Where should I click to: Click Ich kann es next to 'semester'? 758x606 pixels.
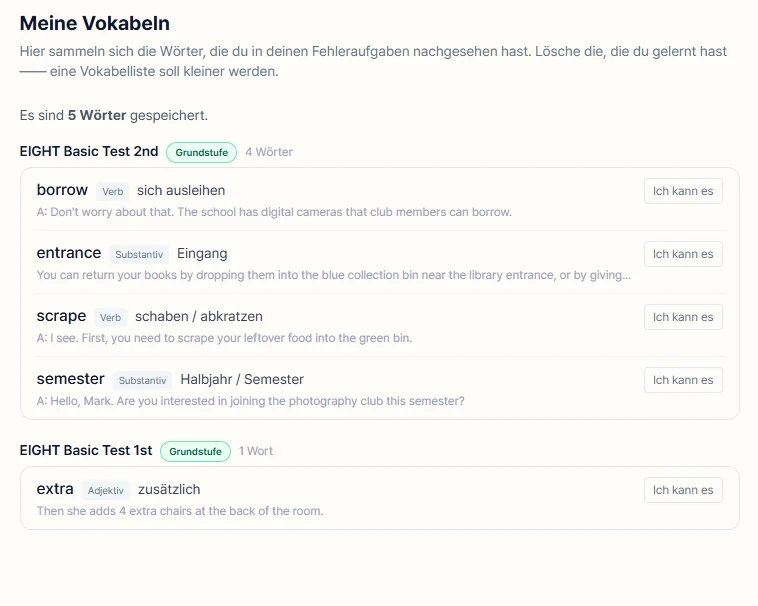[683, 380]
